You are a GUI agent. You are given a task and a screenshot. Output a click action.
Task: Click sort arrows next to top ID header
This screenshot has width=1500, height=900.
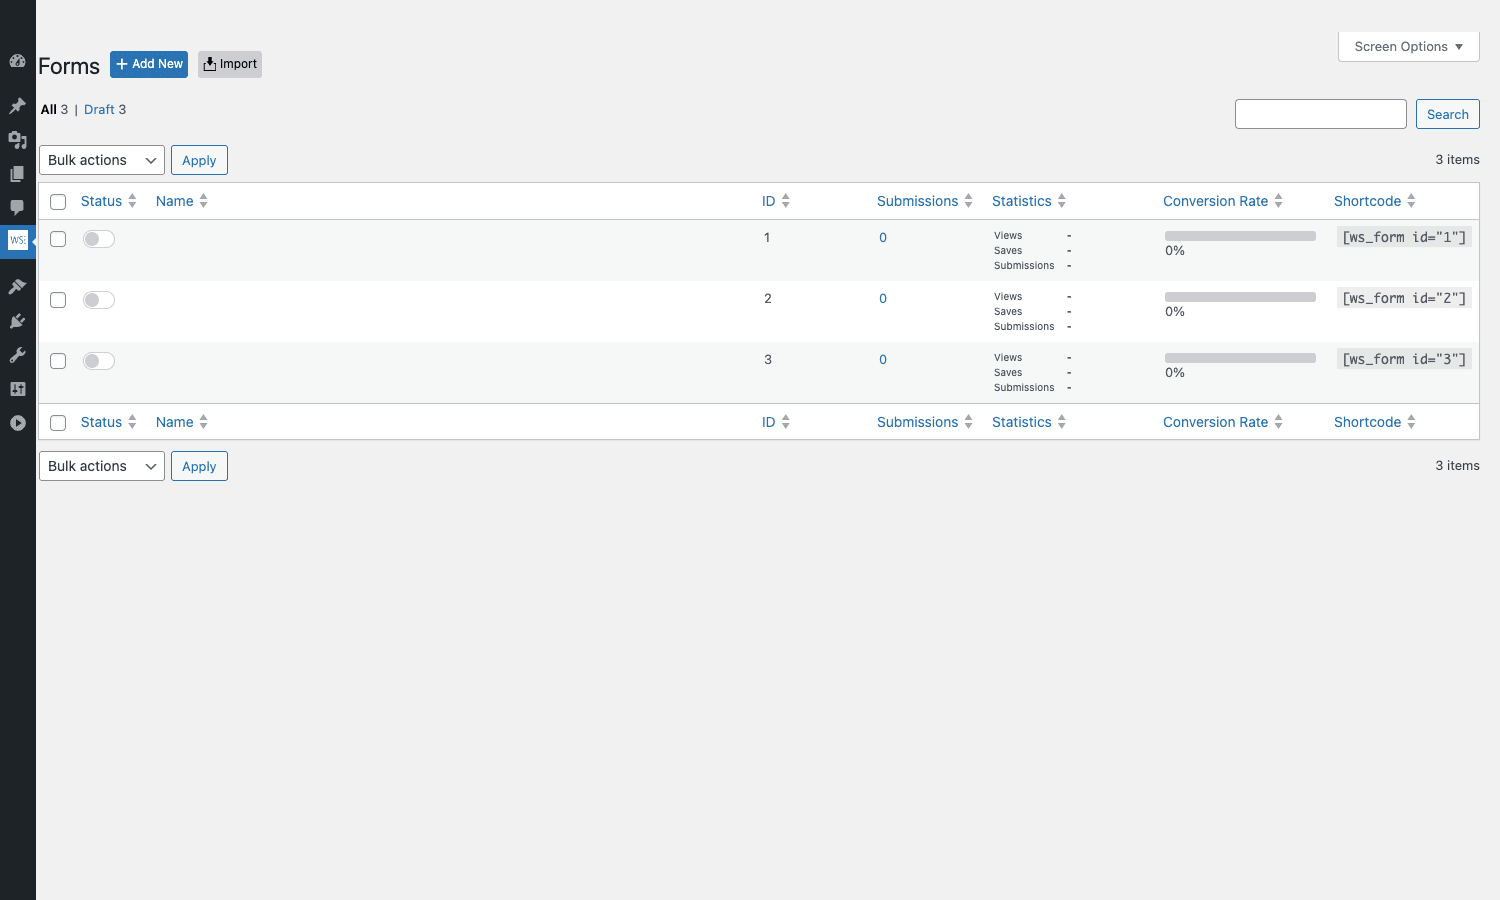[786, 201]
